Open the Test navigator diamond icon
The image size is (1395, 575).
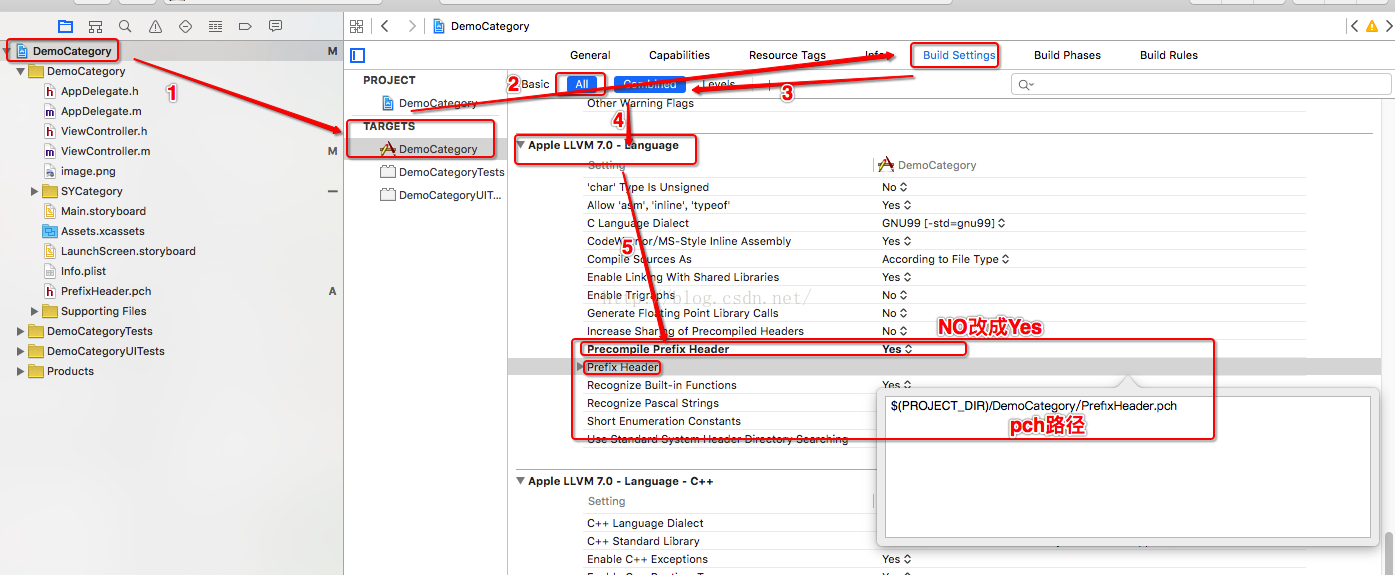[185, 26]
